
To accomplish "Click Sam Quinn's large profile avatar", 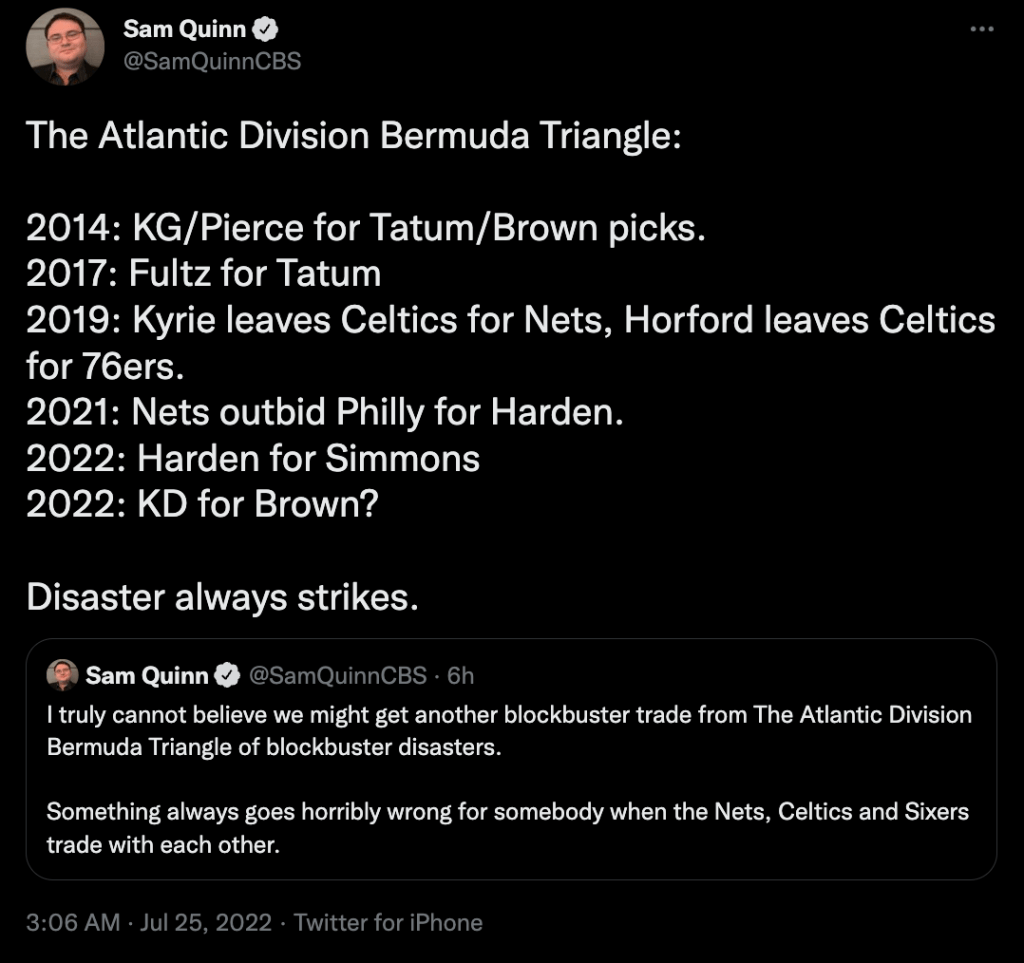I will pos(65,46).
